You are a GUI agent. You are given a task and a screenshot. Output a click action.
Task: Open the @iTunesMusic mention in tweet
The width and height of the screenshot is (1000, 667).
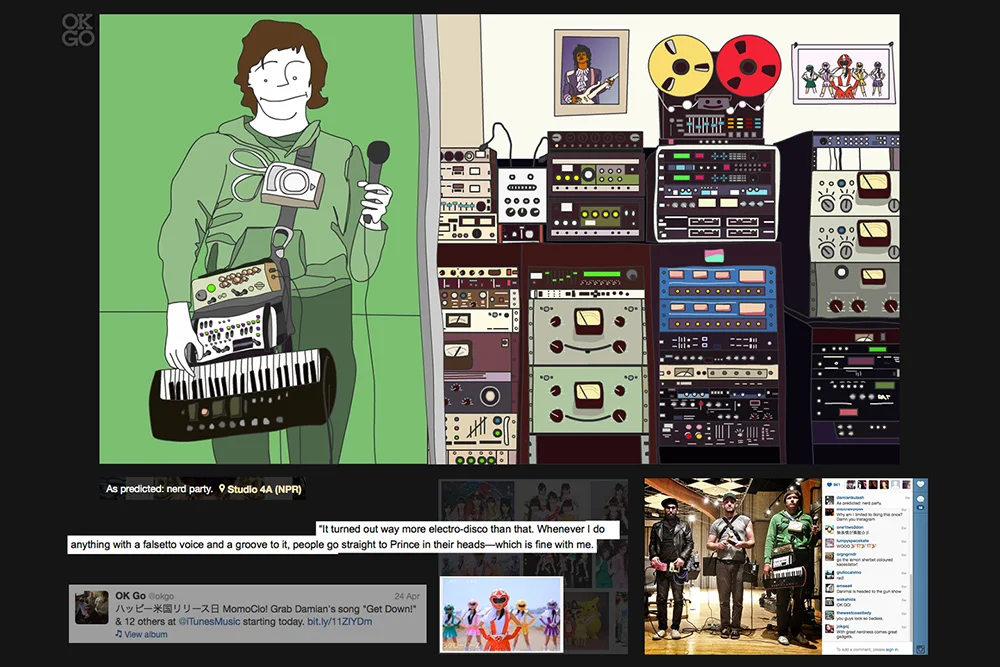[209, 621]
